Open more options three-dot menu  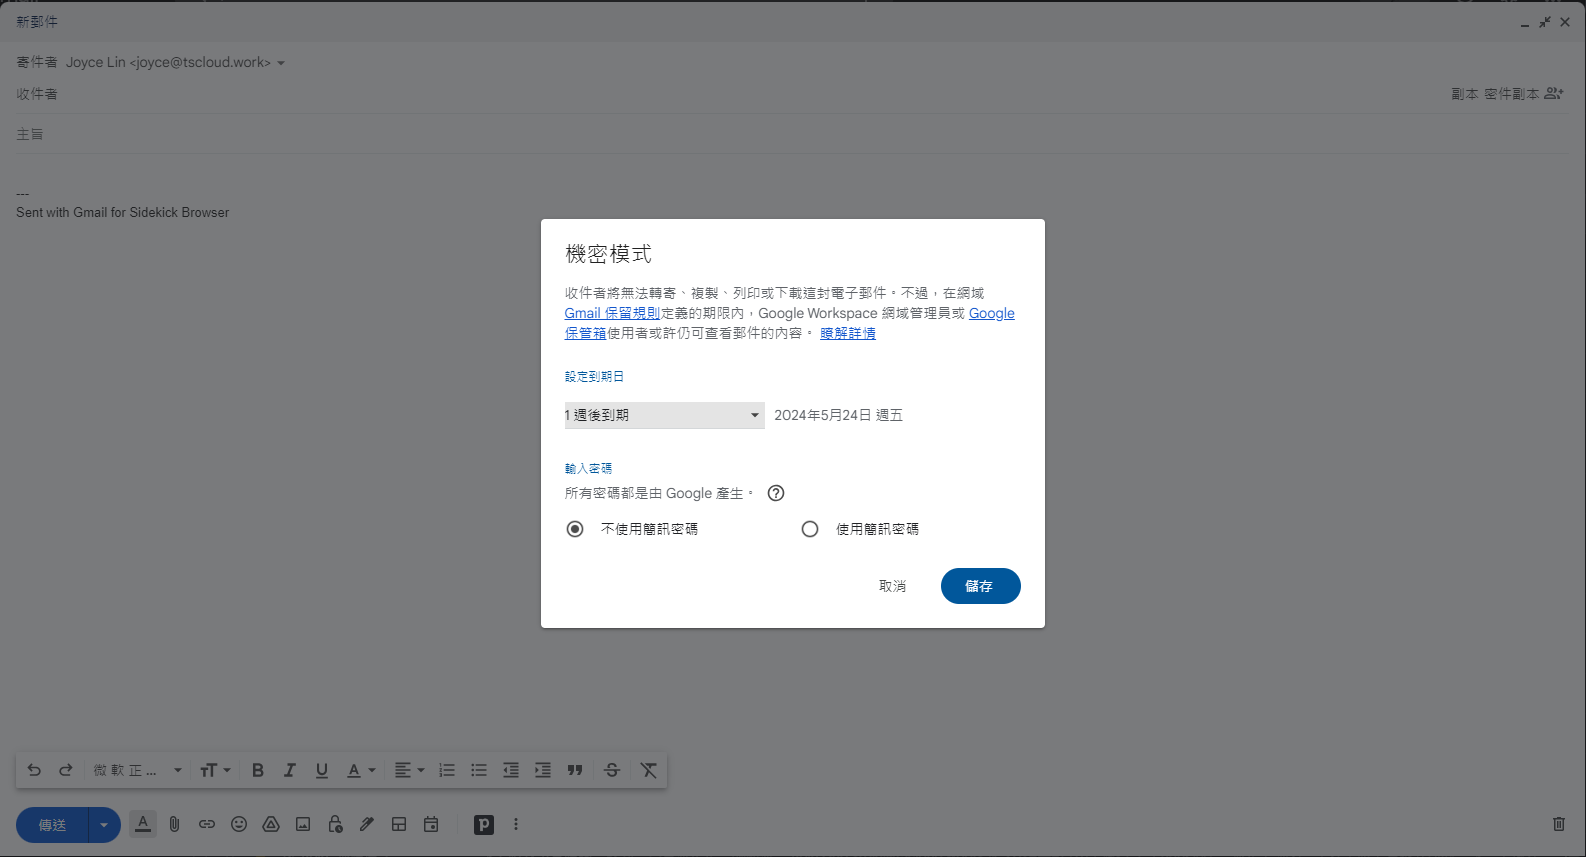[516, 824]
